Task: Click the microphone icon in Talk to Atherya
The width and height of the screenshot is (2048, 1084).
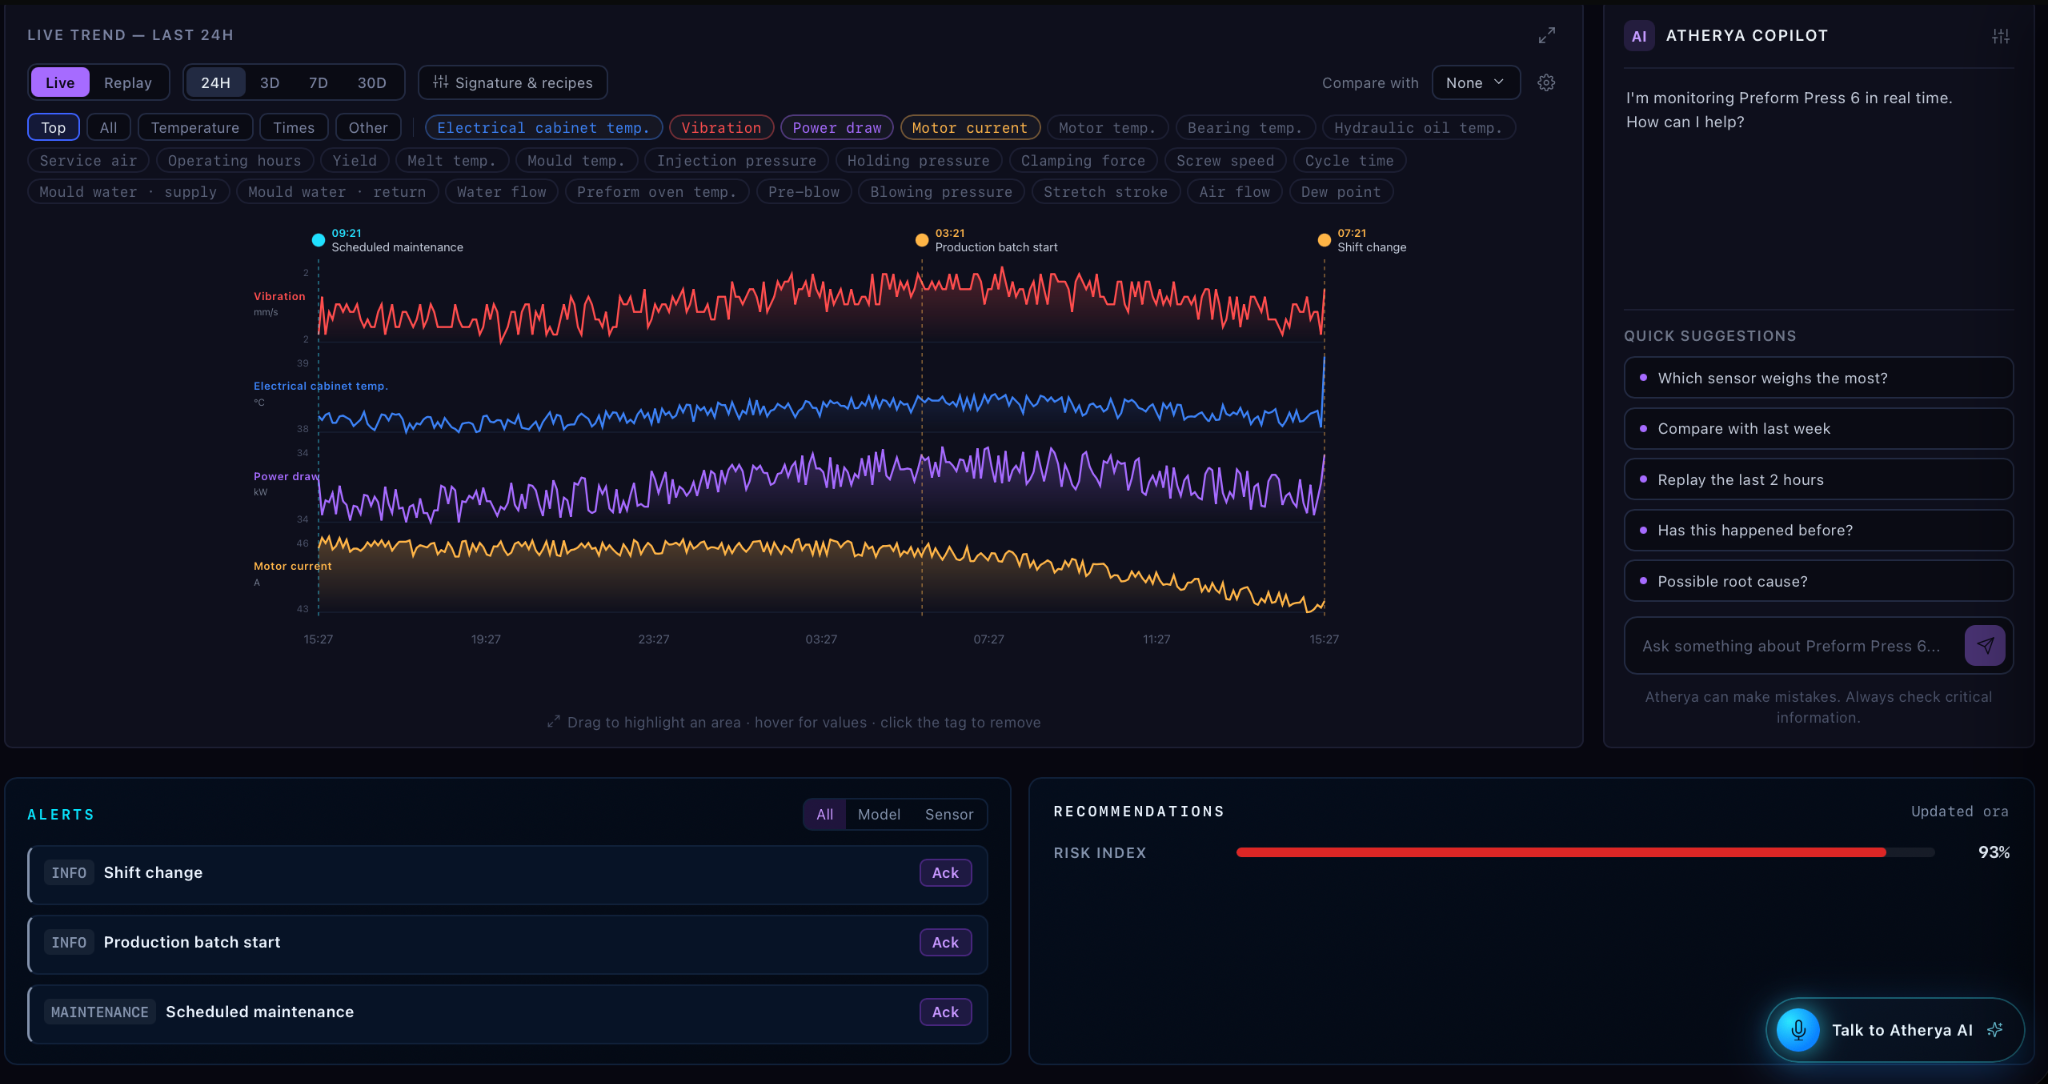Action: (x=1798, y=1030)
